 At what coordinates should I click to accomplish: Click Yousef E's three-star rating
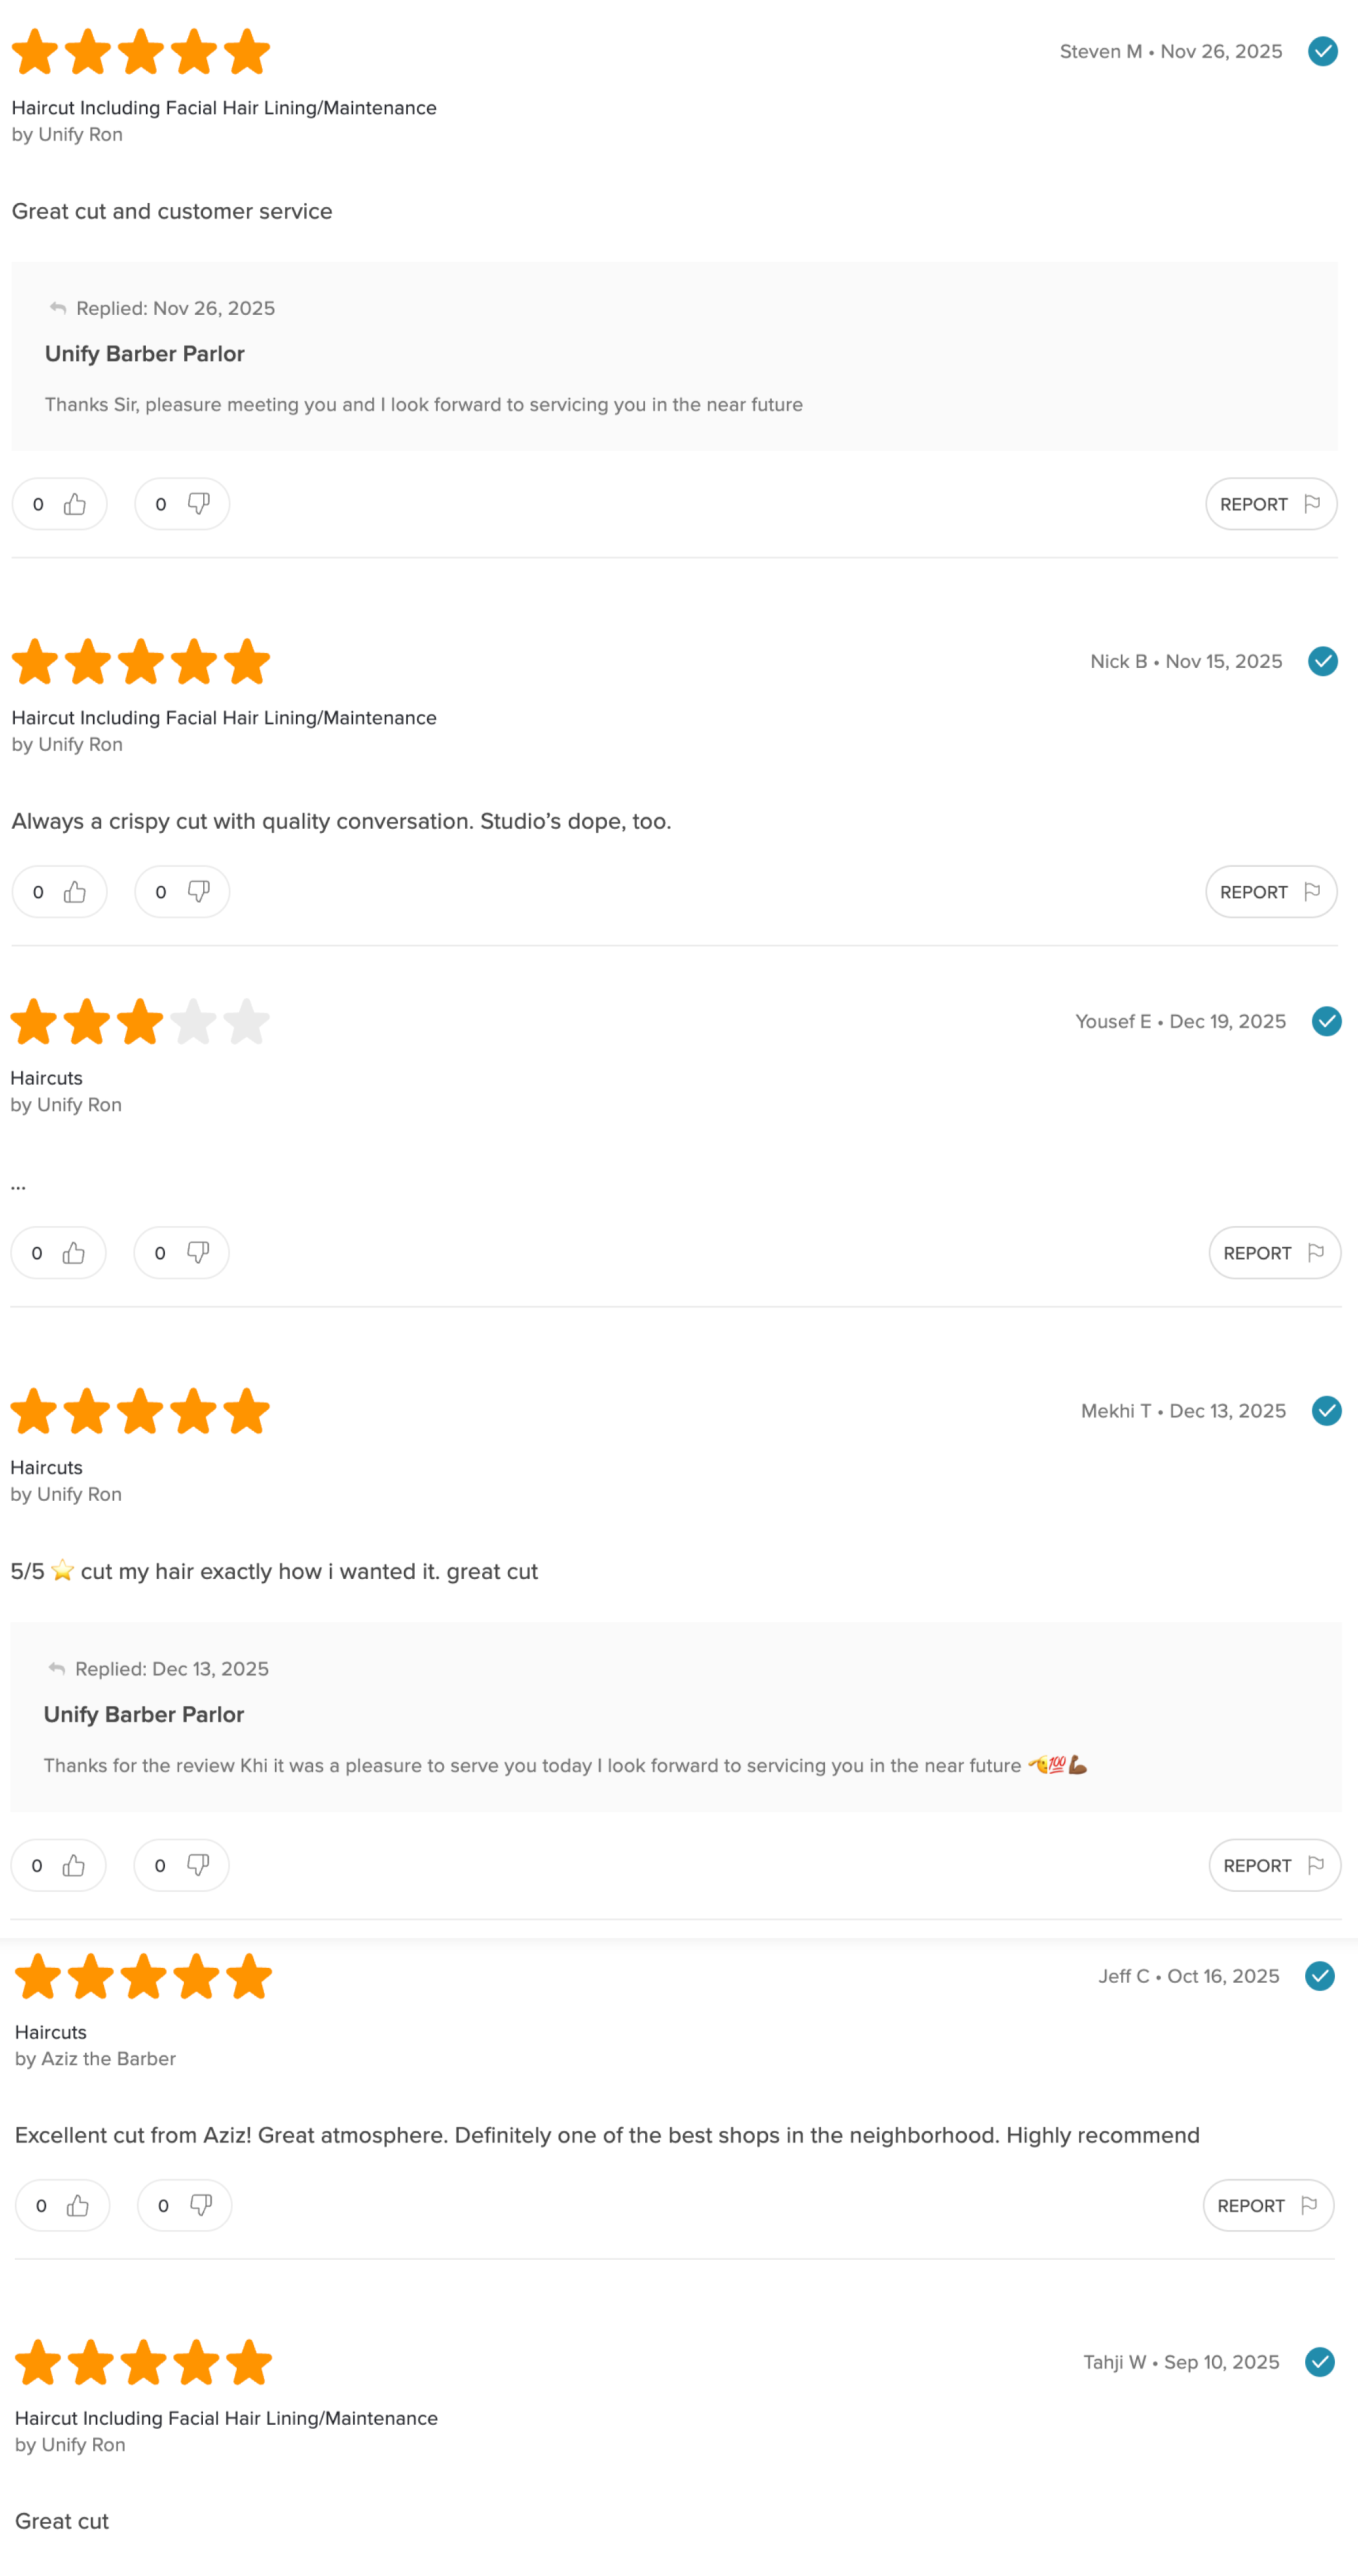click(x=140, y=1022)
